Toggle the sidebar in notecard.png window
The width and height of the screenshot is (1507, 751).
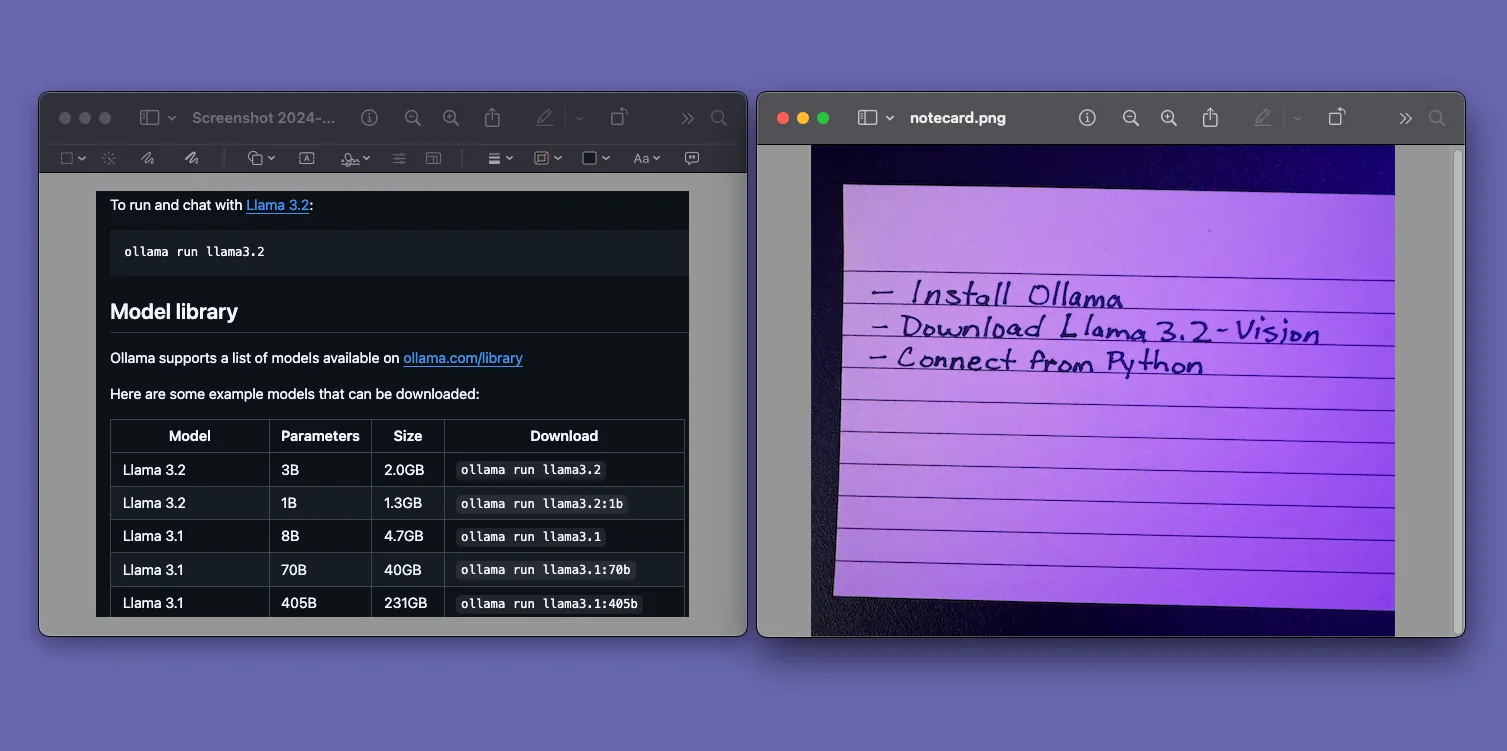pyautogui.click(x=867, y=118)
